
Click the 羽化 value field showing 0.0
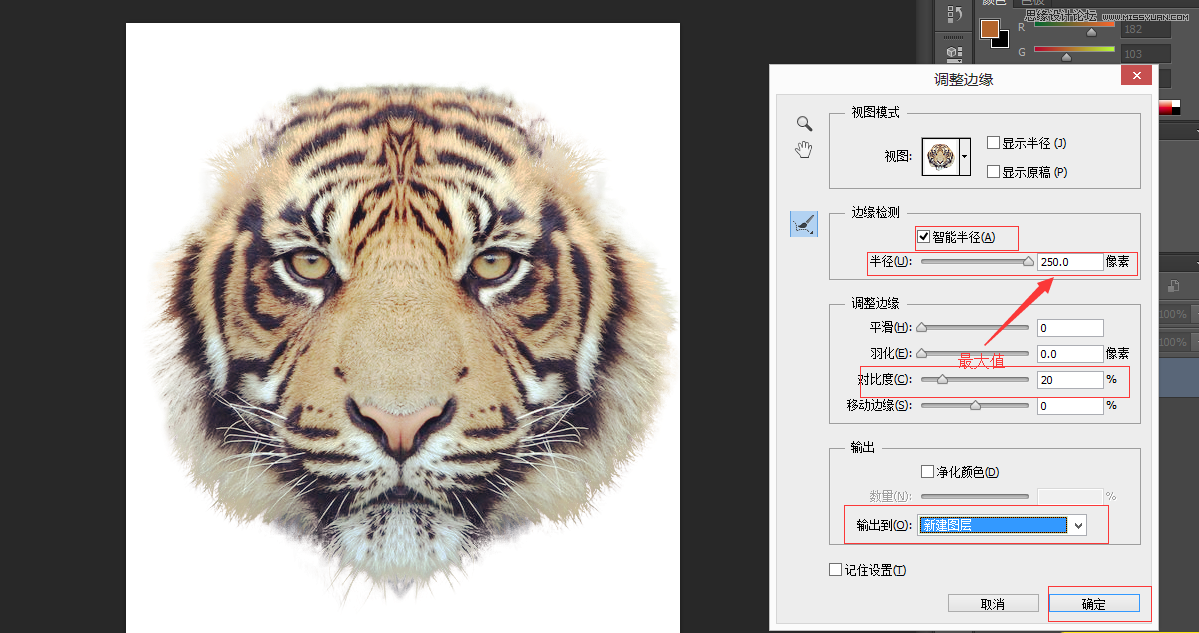[1071, 354]
